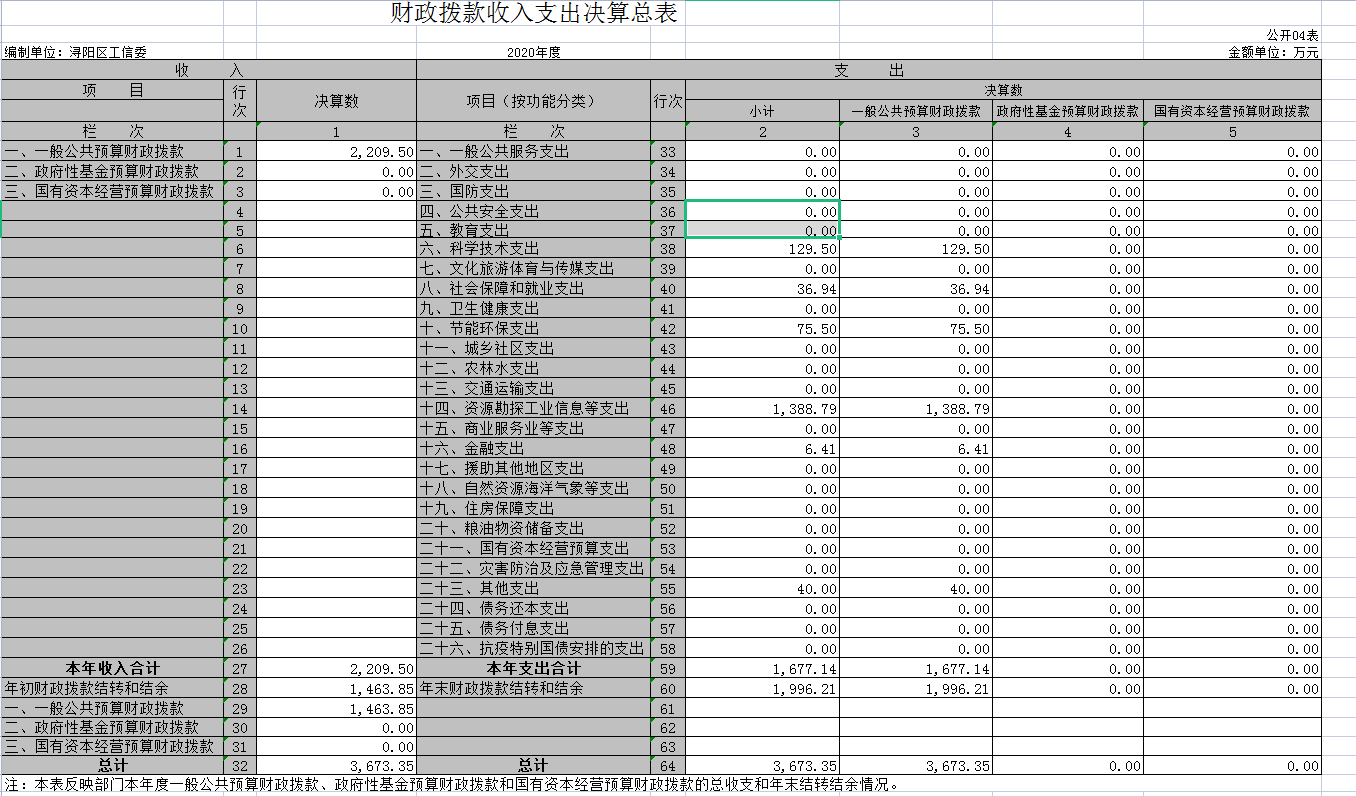The height and width of the screenshot is (796, 1356).
Task: Select the 年末财政拨款结转和结余 cell
Action: pyautogui.click(x=501, y=688)
